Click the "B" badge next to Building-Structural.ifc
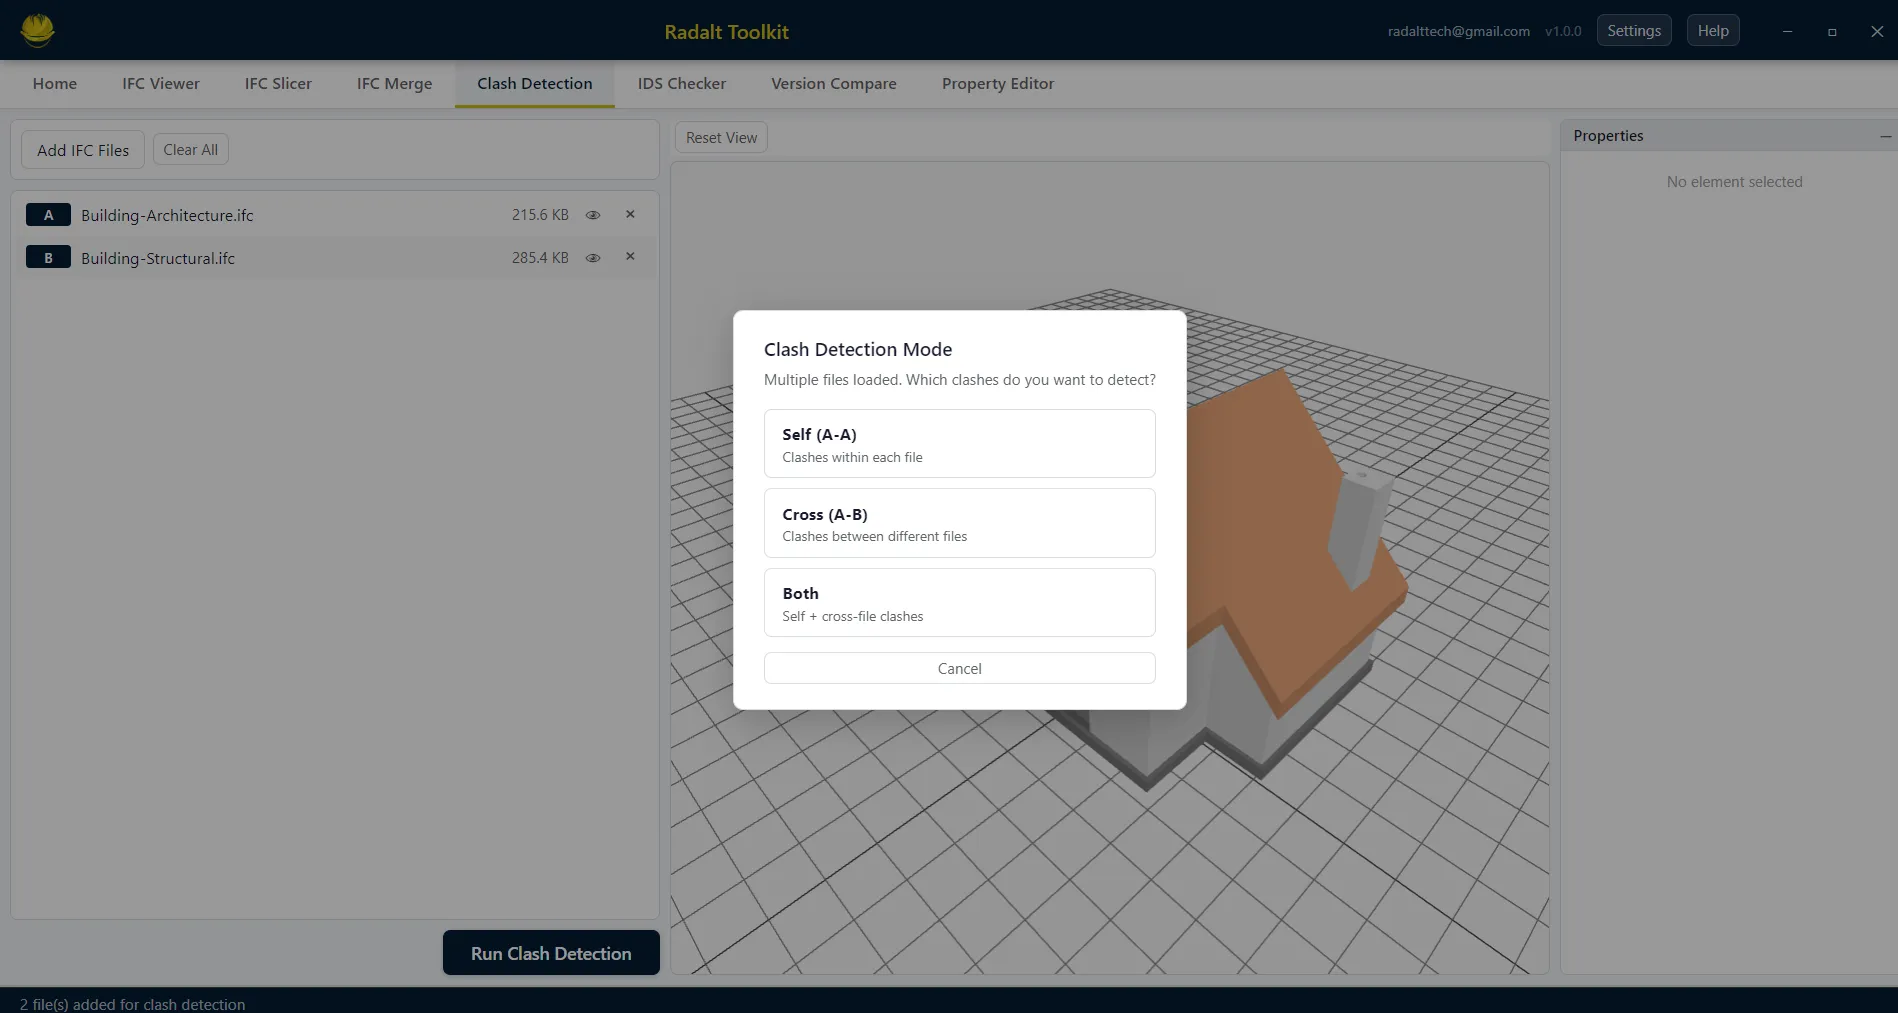The image size is (1898, 1013). 48,257
